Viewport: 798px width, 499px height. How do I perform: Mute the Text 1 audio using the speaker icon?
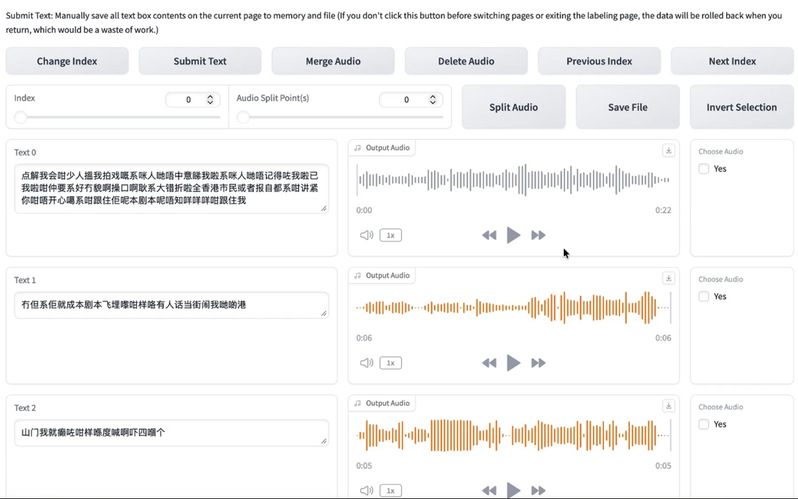point(366,363)
